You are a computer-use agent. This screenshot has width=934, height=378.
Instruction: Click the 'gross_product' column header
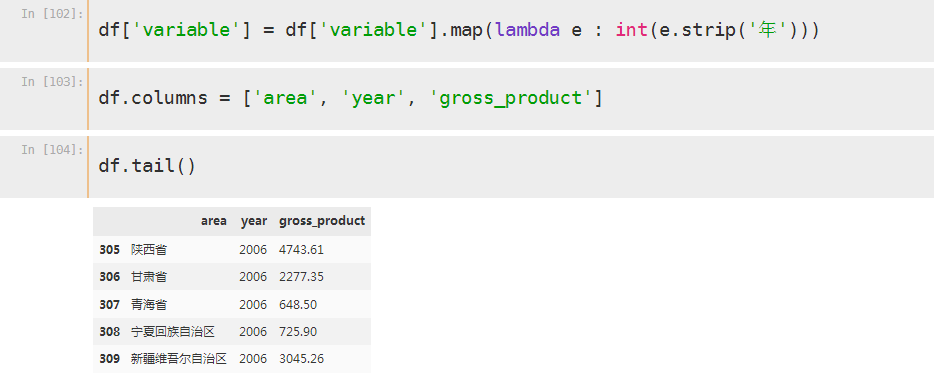tap(322, 221)
